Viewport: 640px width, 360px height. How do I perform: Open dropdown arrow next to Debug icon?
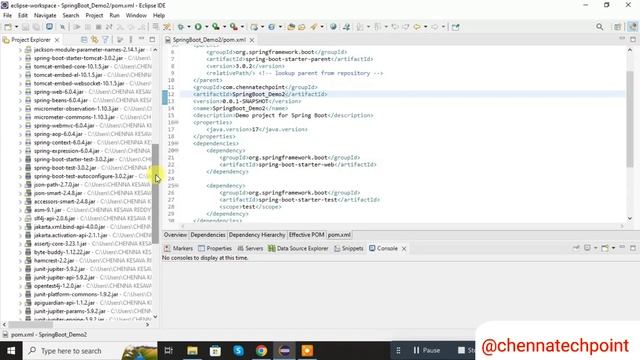189,27
